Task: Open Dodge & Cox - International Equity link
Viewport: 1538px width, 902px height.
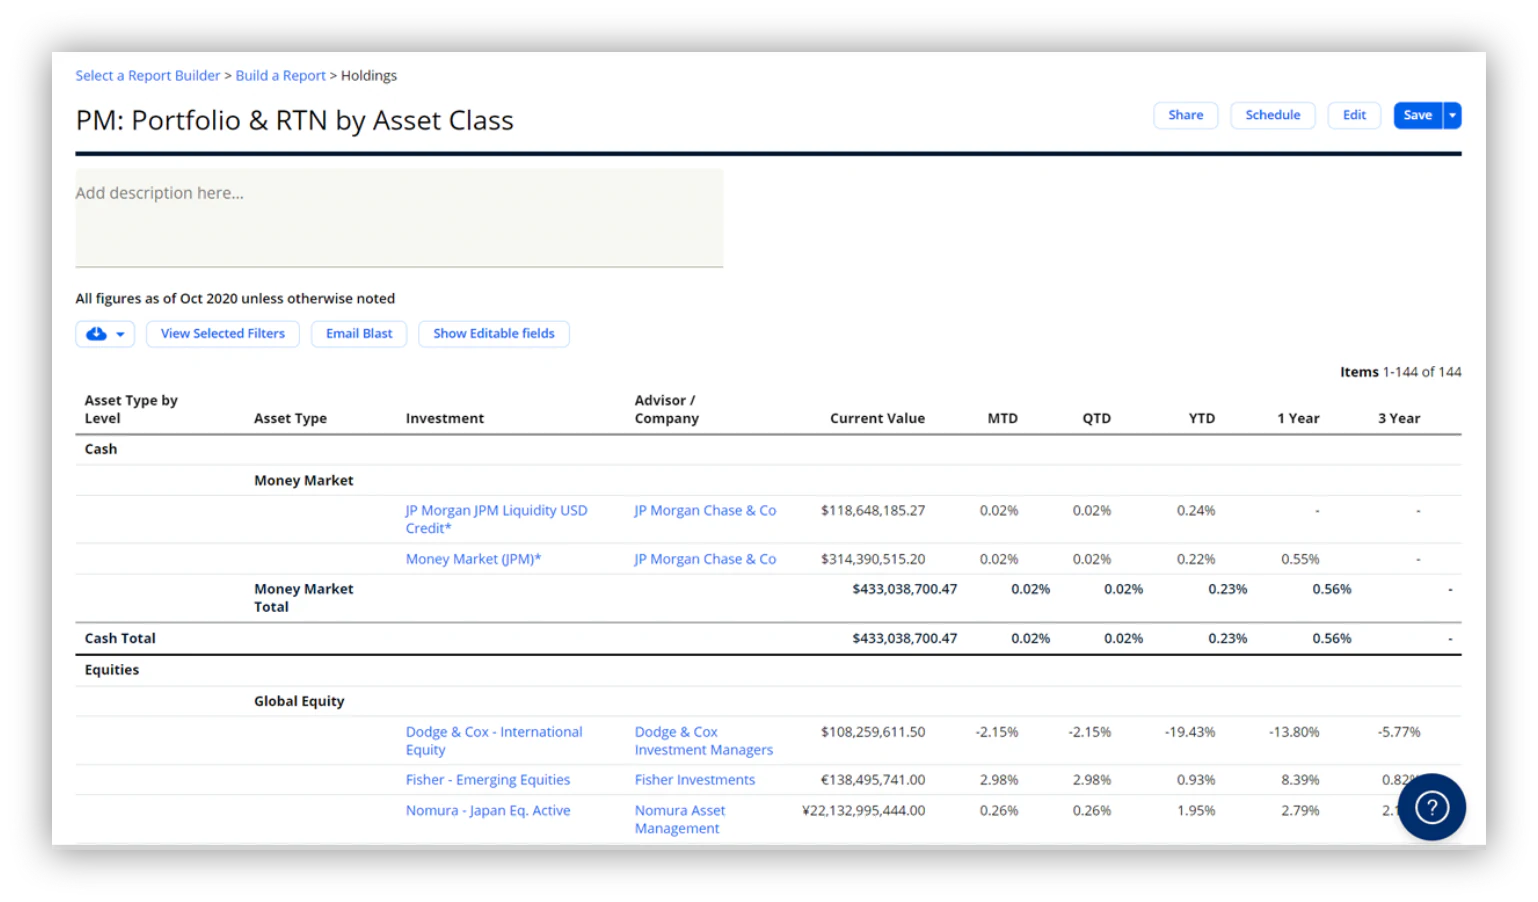Action: tap(494, 741)
